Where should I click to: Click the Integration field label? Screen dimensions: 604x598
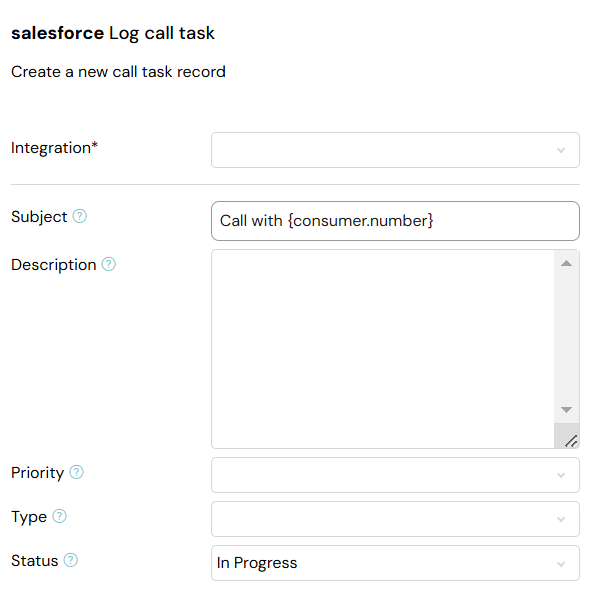(54, 148)
